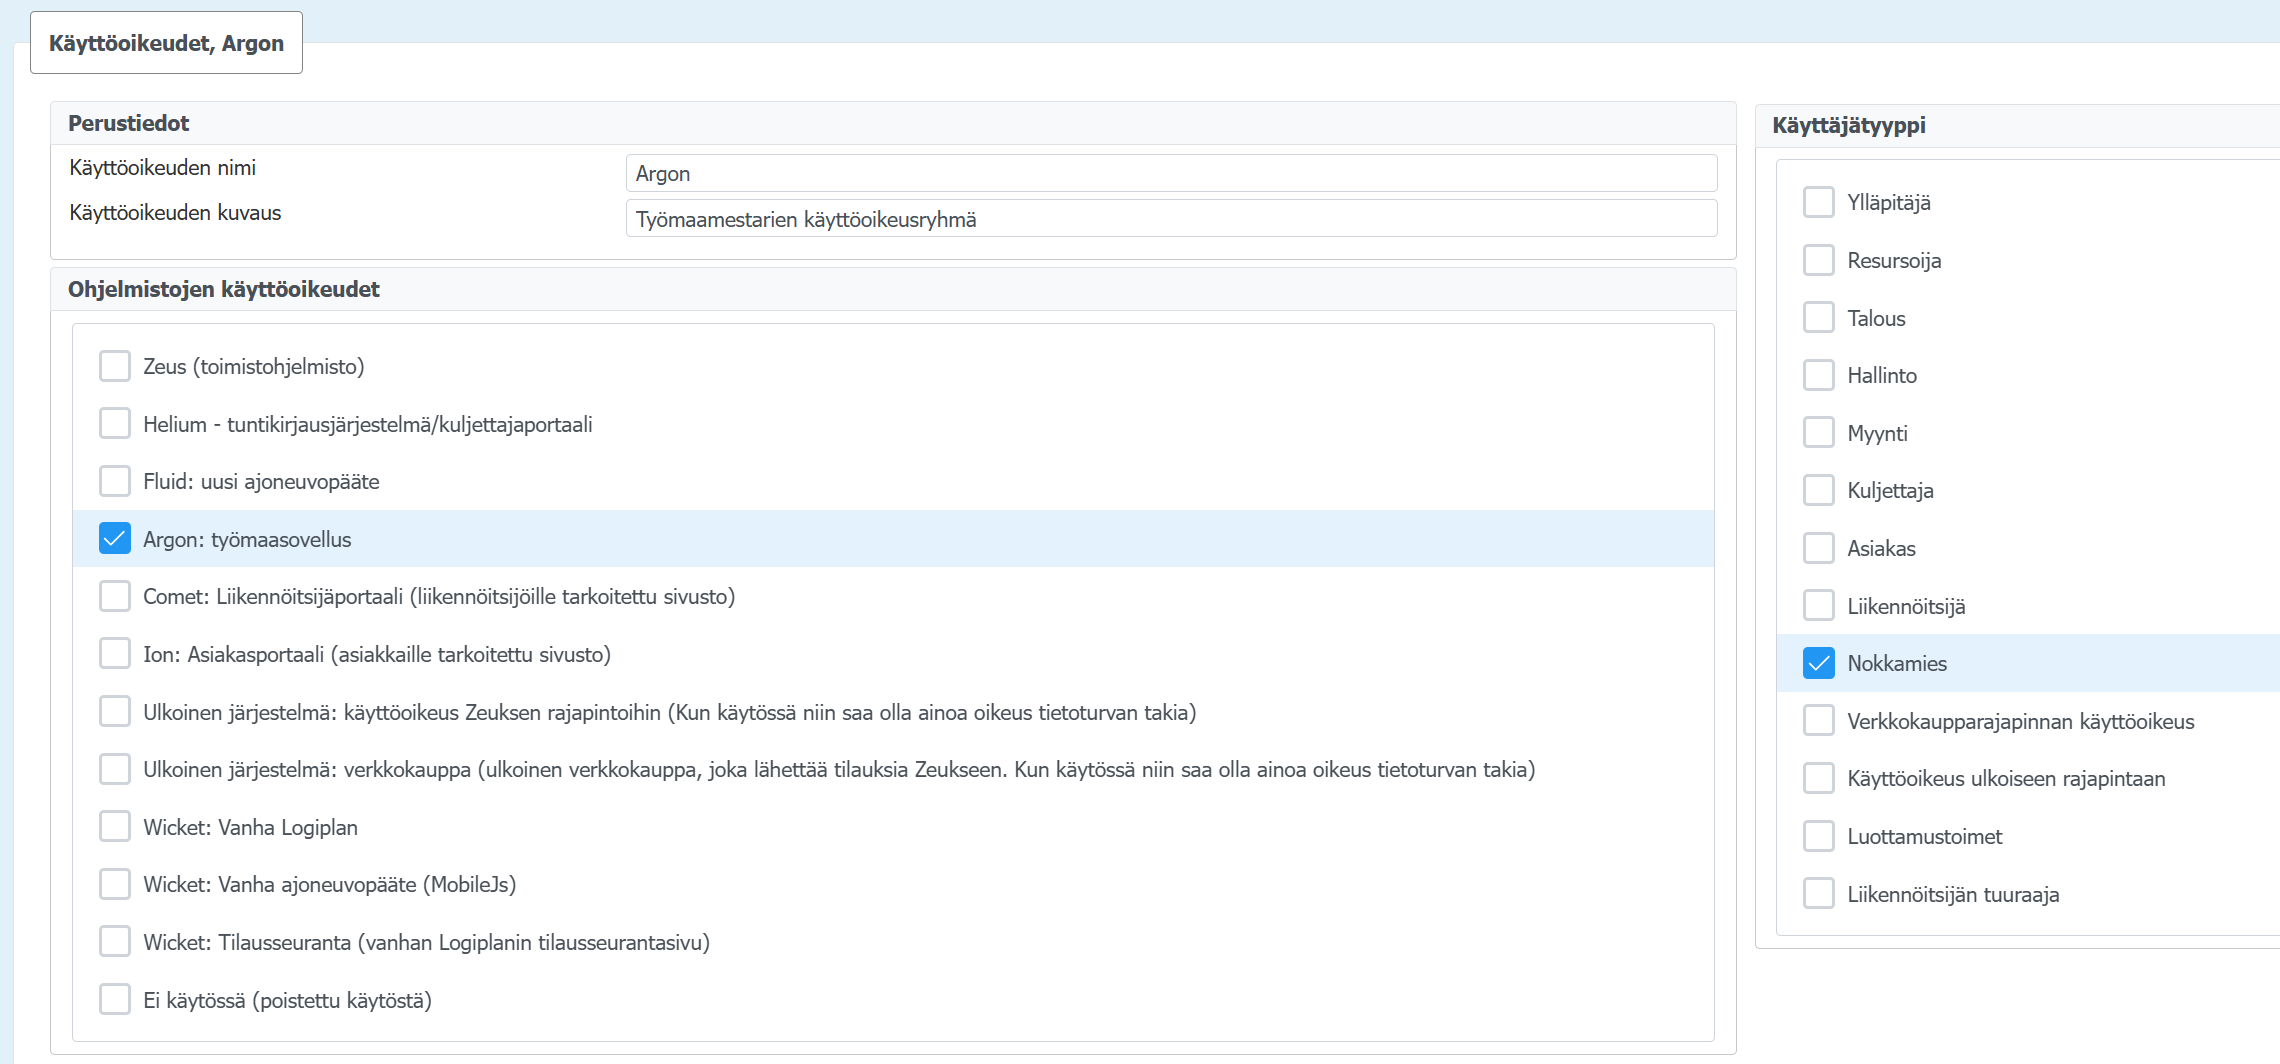Click the Käyttäjätyyppi panel header
The image size is (2280, 1064).
coord(2018,125)
